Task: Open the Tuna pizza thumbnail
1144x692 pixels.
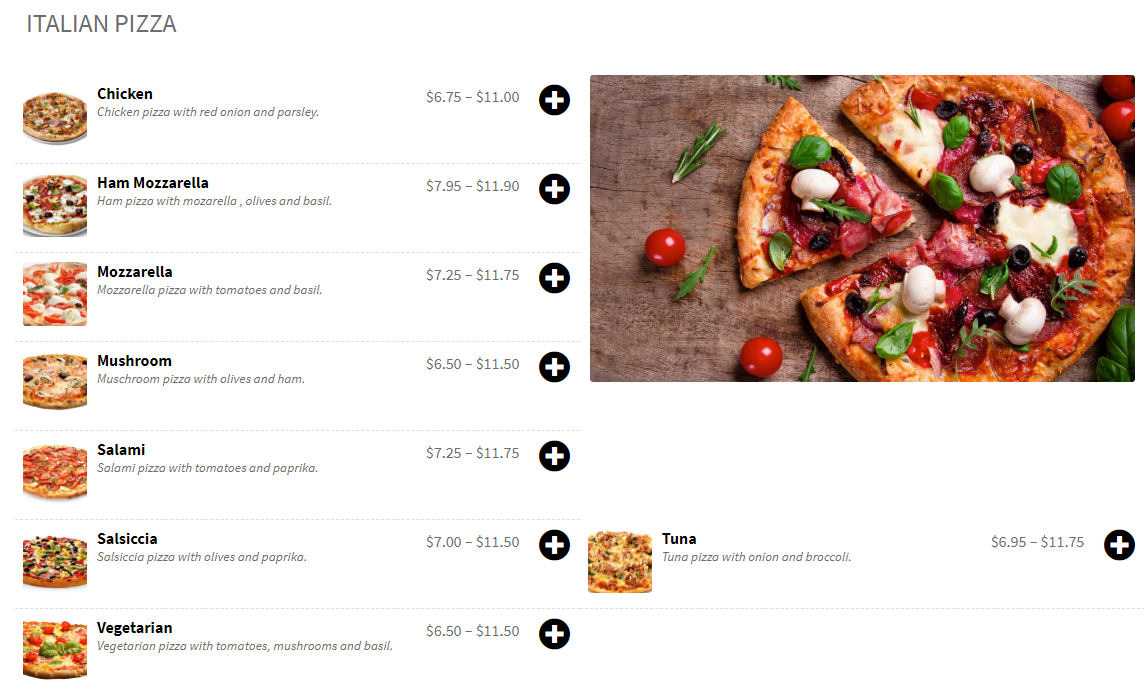Action: (620, 561)
